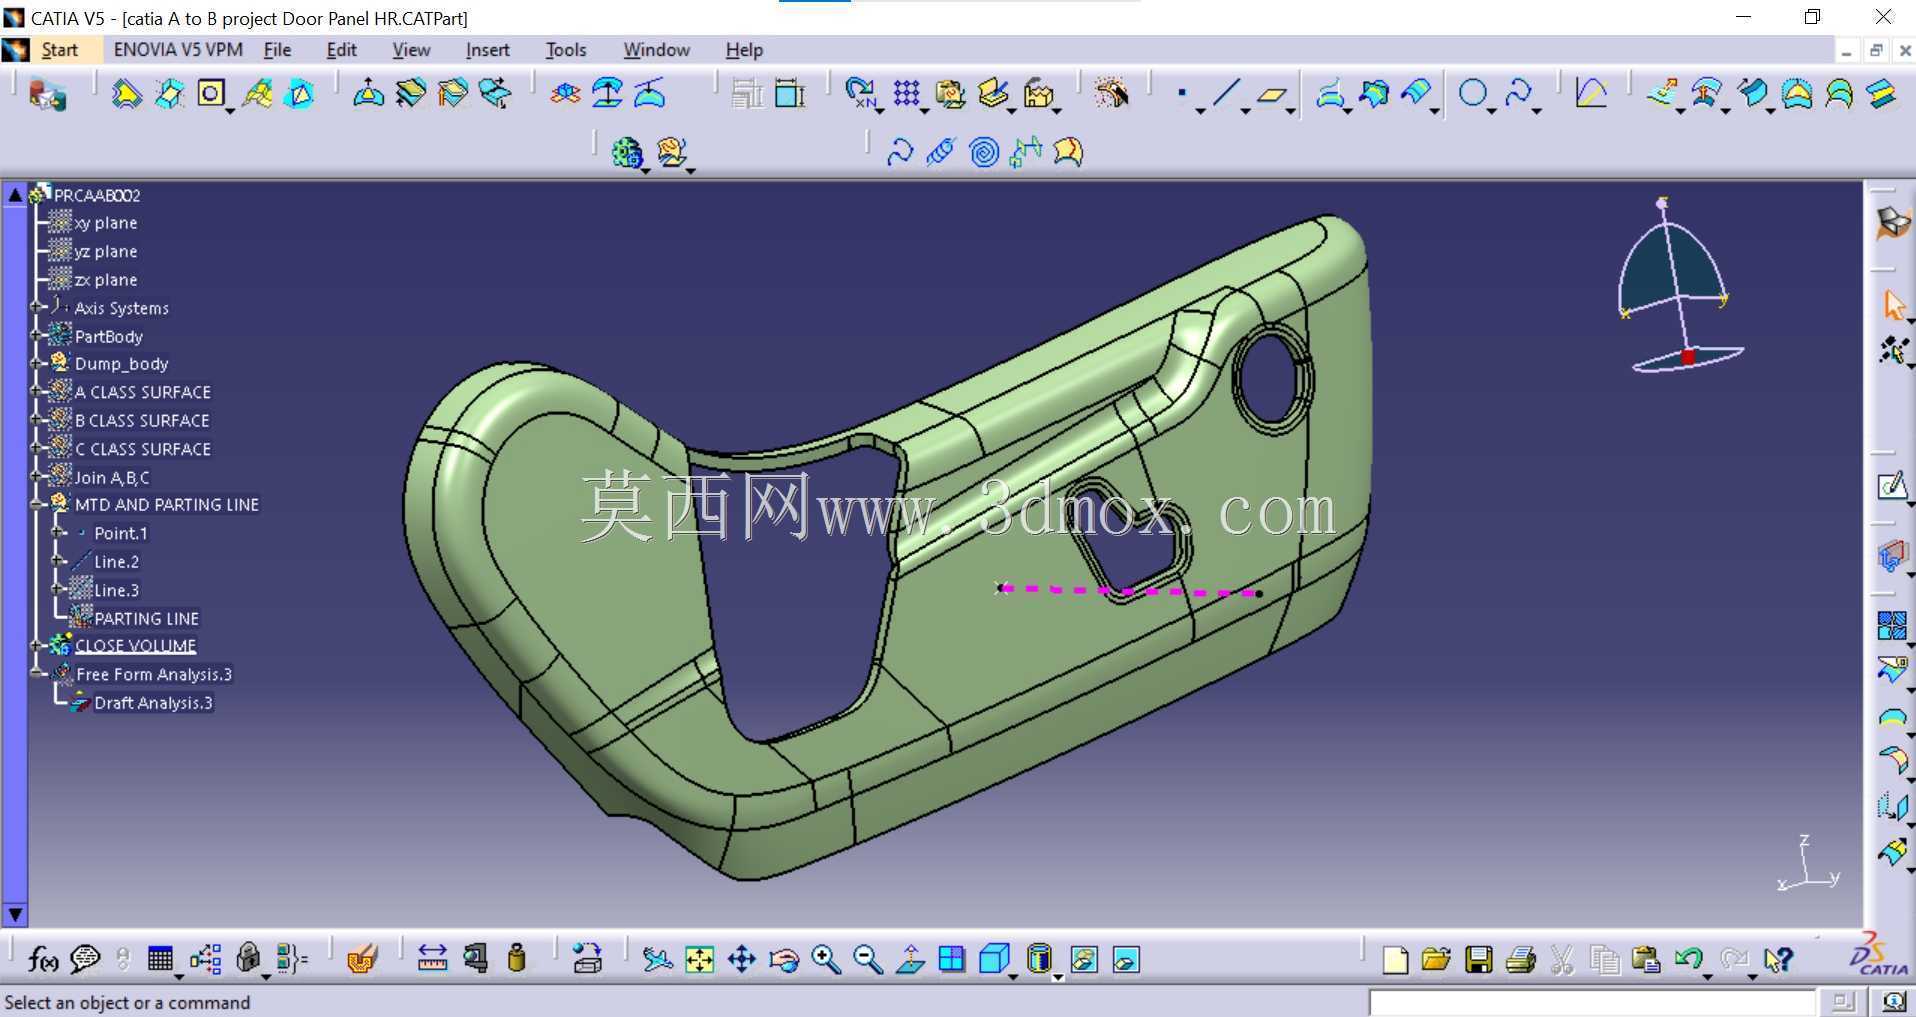The image size is (1916, 1017).
Task: Select the Pan view tool
Action: coord(742,960)
